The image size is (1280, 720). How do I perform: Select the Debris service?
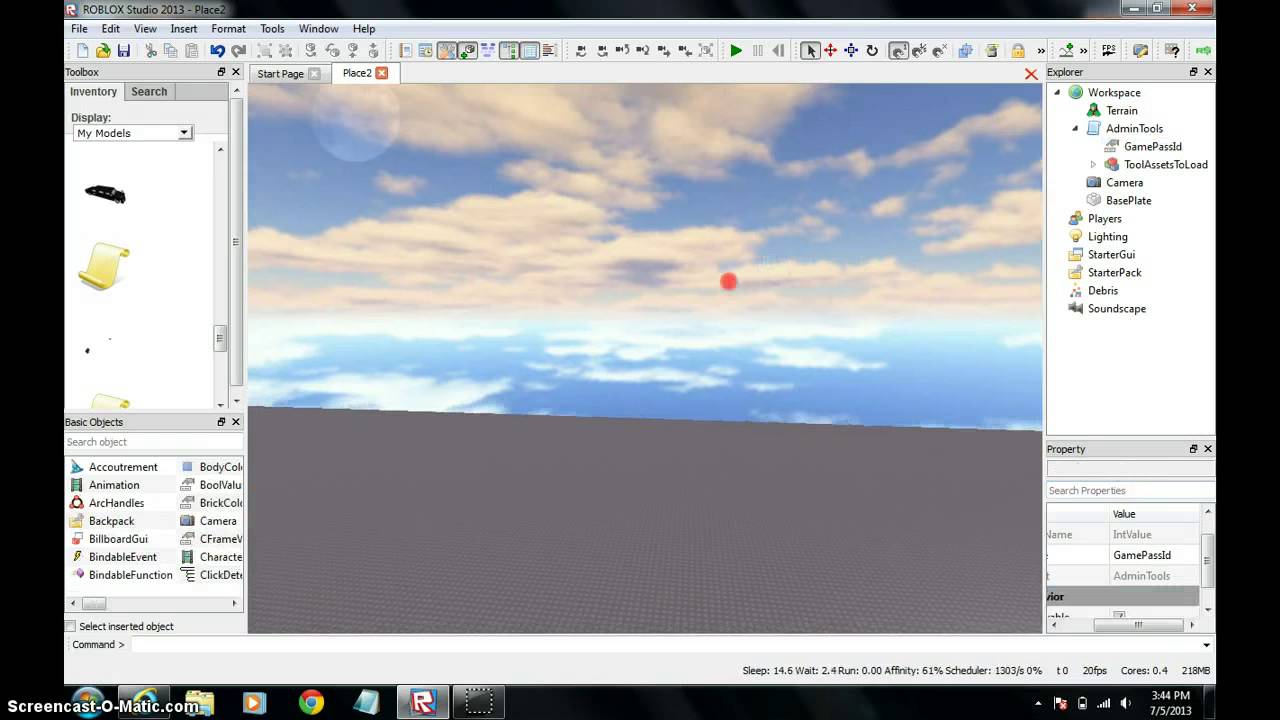1102,290
